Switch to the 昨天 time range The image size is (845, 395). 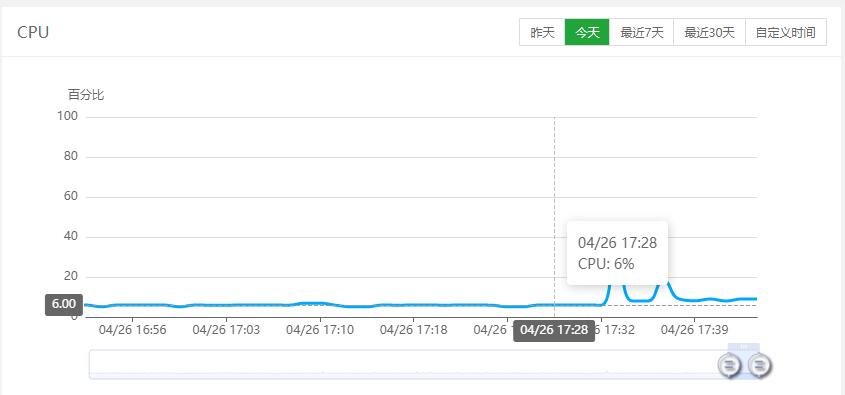coord(542,32)
